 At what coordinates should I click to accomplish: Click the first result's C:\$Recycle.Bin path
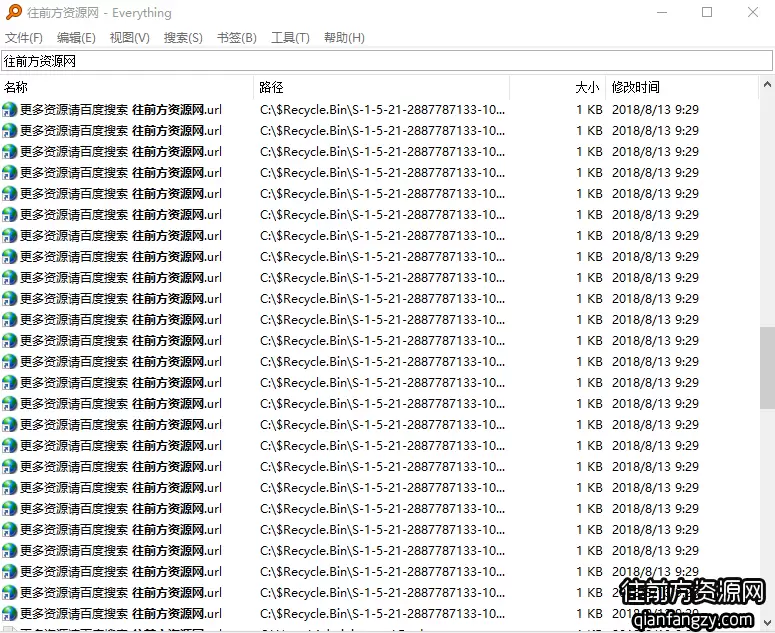pyautogui.click(x=382, y=110)
